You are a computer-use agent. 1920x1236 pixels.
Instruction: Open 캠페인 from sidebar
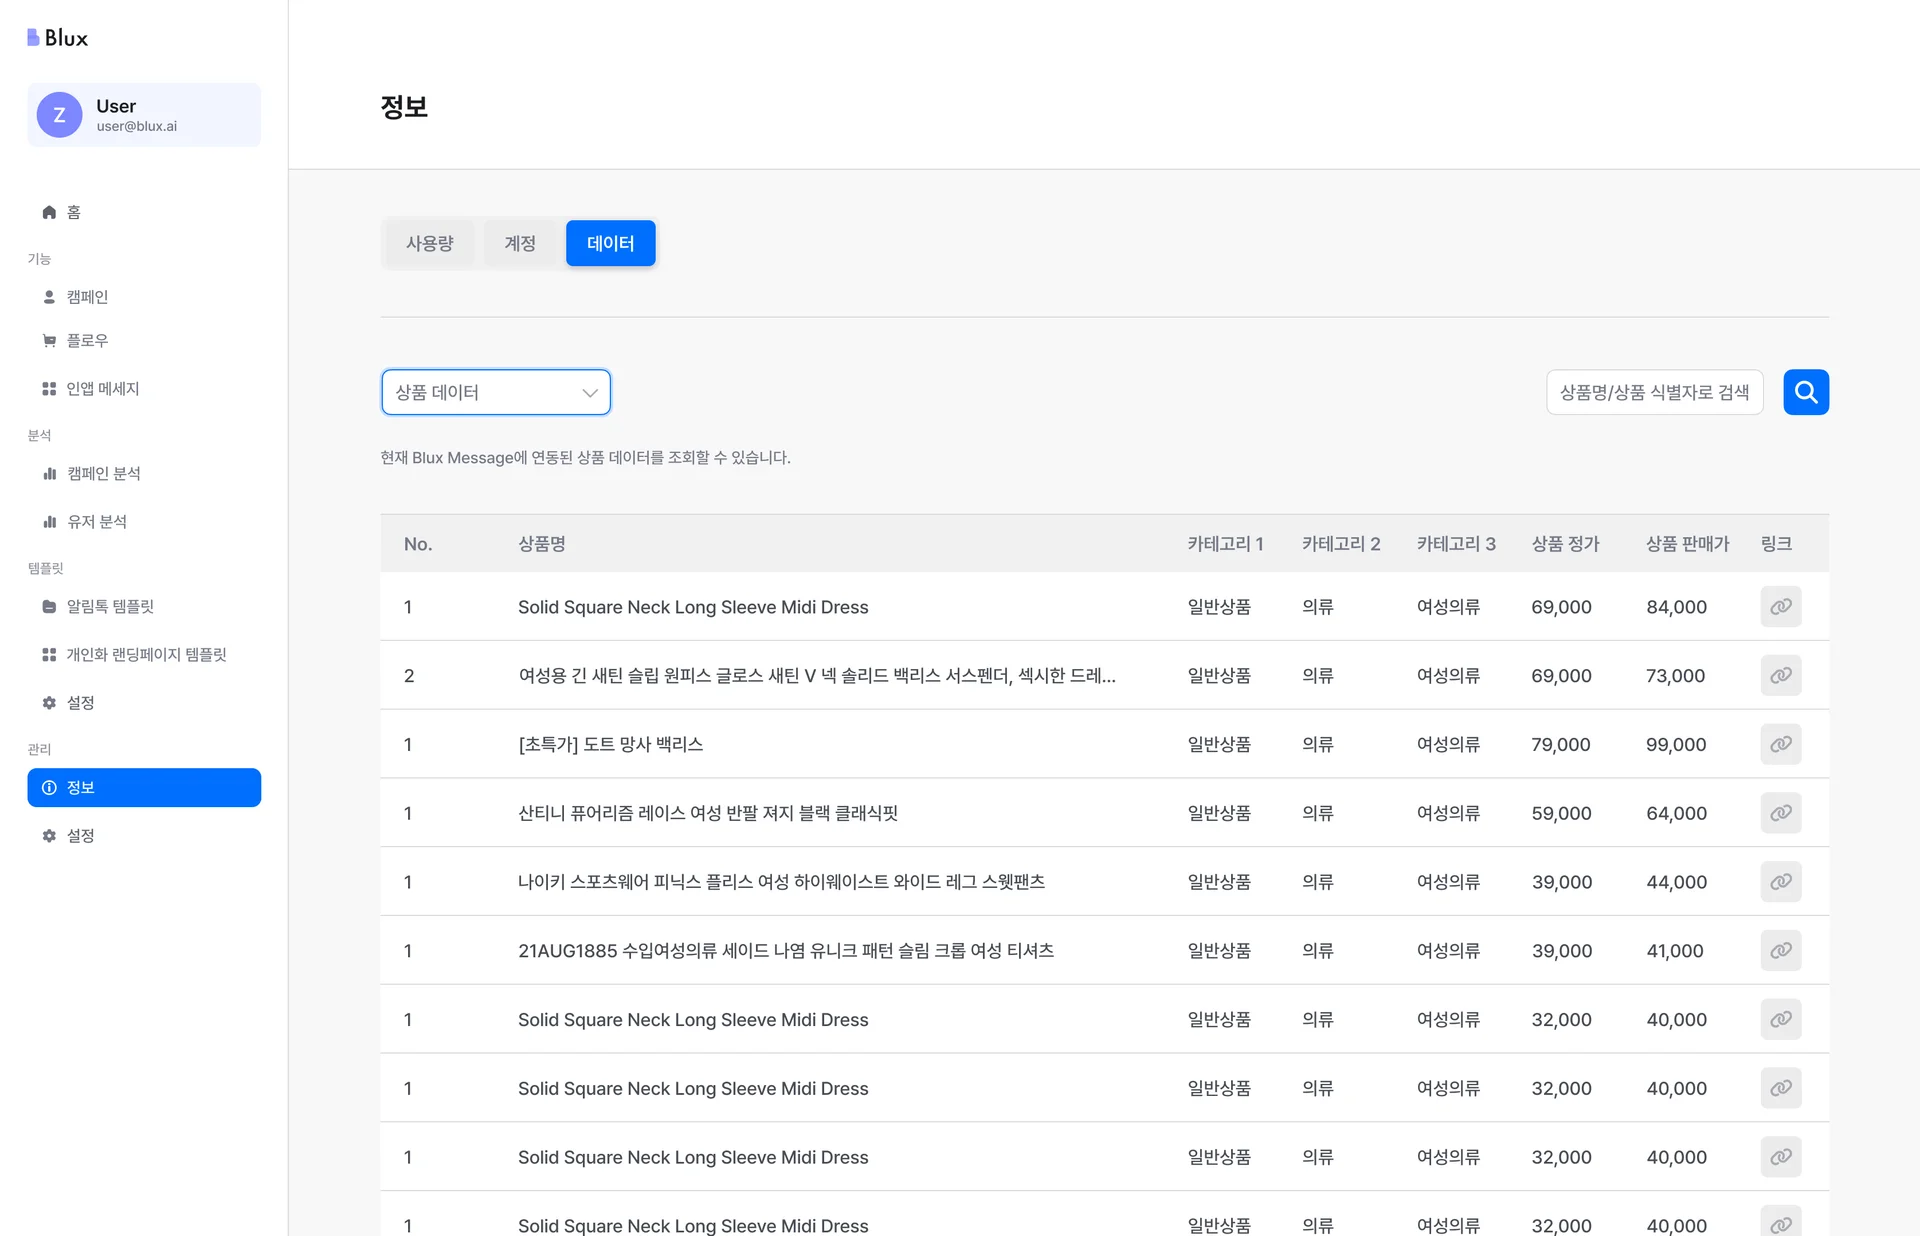pos(87,297)
